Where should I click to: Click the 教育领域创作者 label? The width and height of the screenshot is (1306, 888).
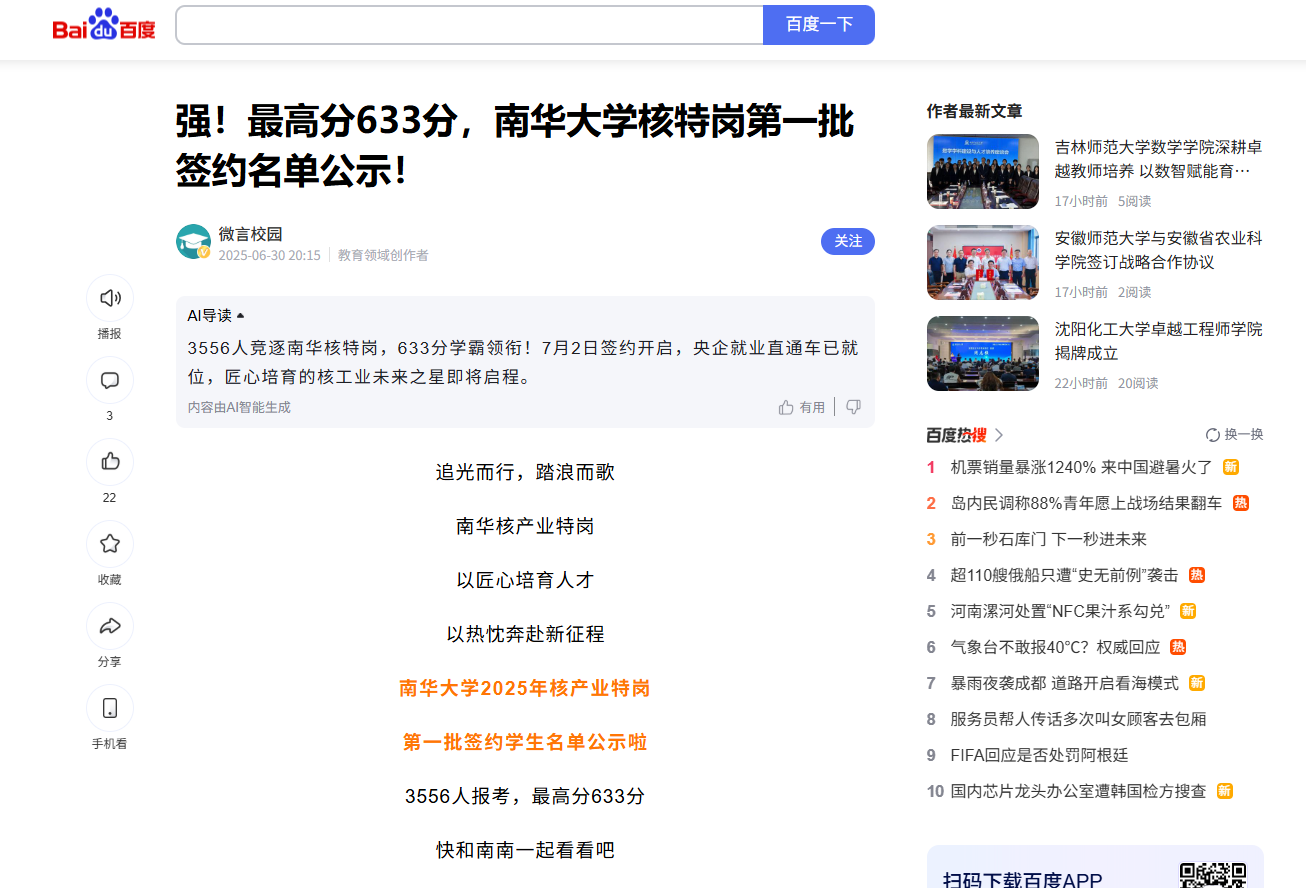pos(383,255)
